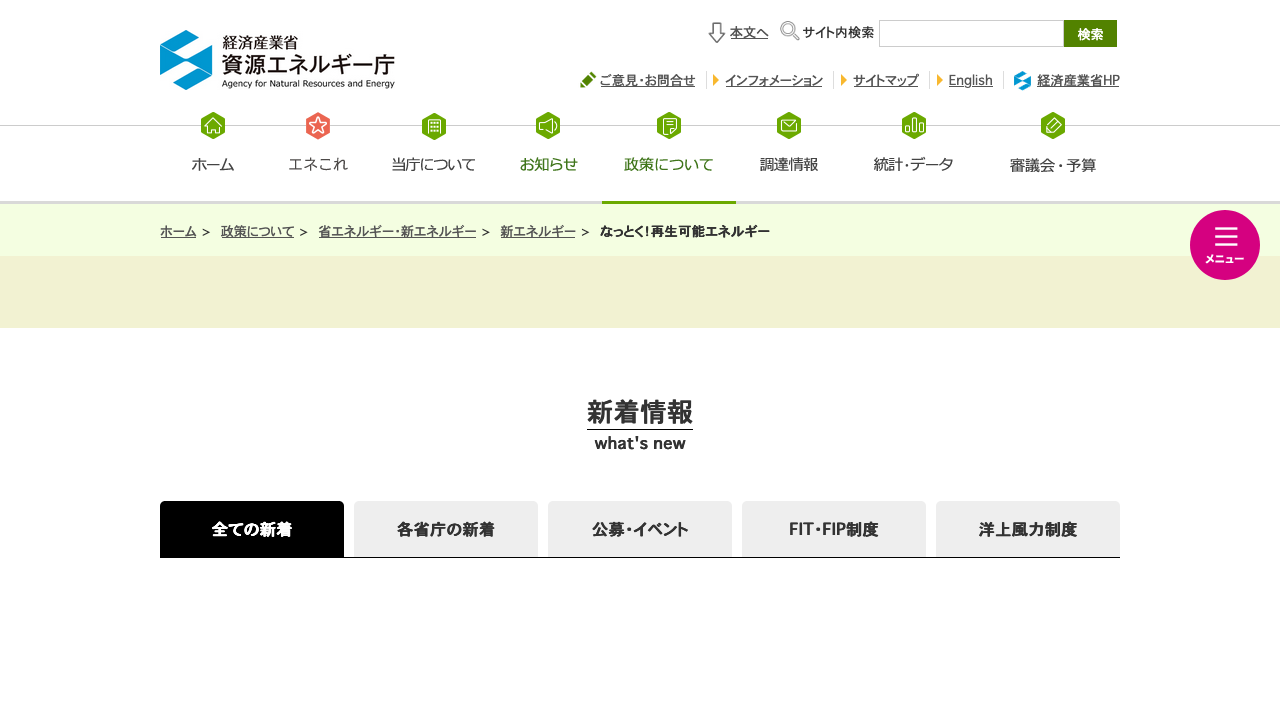Open the 統計・データ bar chart icon
The width and height of the screenshot is (1280, 715).
(x=913, y=125)
